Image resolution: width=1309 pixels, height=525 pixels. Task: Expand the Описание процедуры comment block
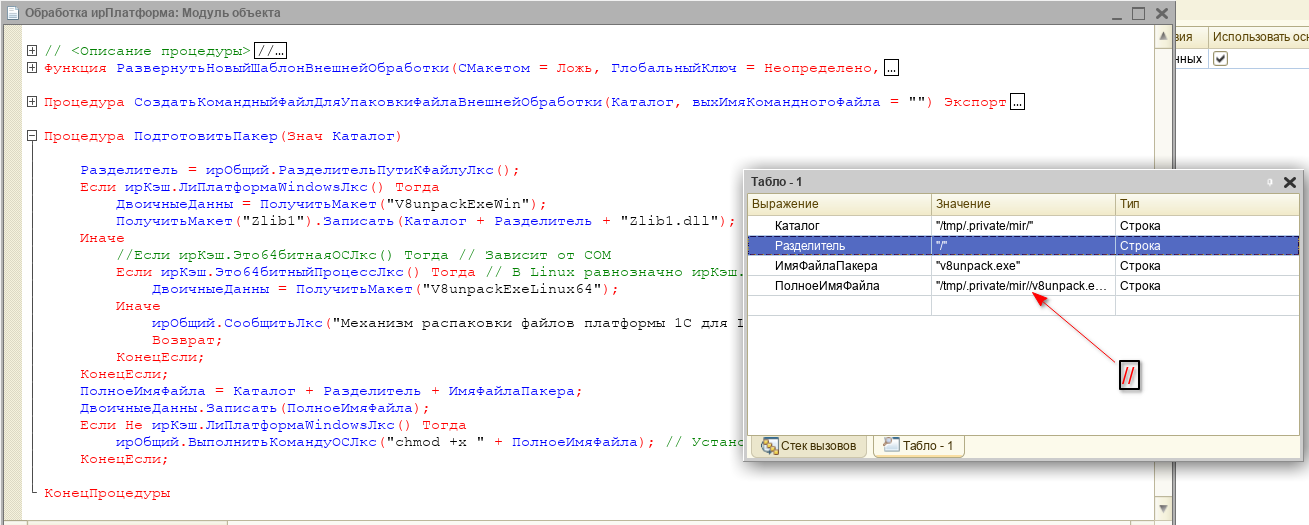(x=32, y=51)
